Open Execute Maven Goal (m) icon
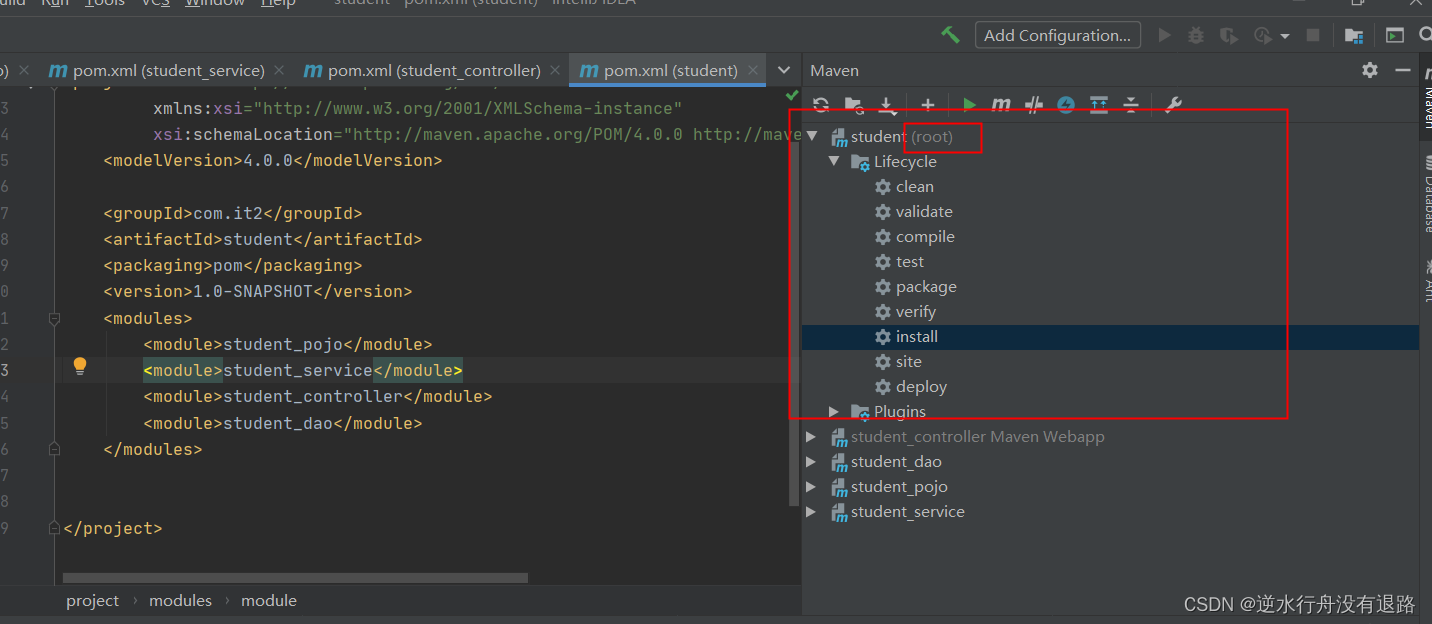Viewport: 1432px width, 624px height. [x=1001, y=104]
